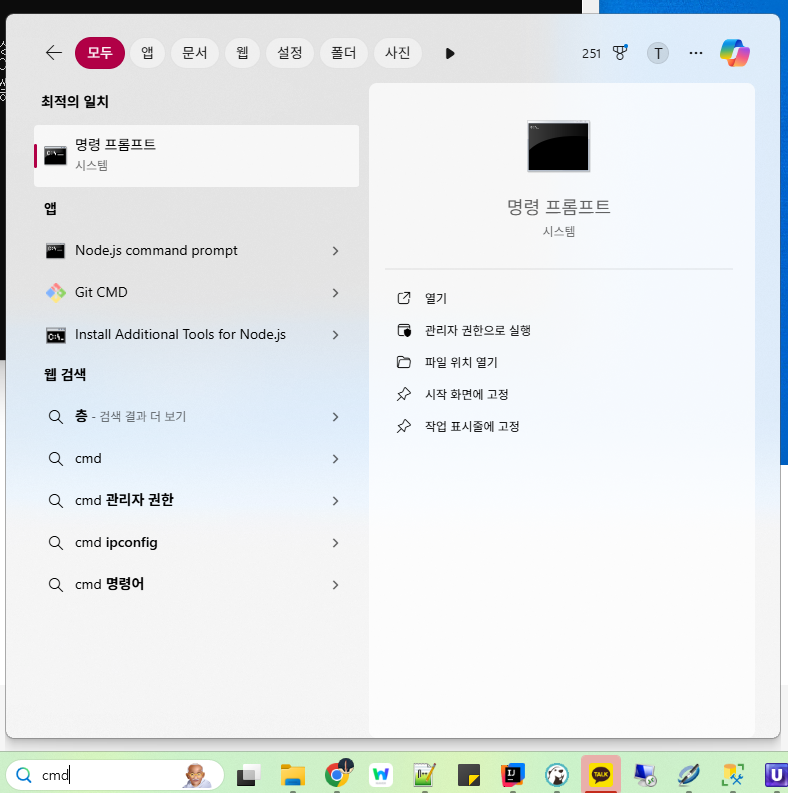Viewport: 788px width, 793px height.
Task: Click the 251 rewards points count
Action: (591, 54)
